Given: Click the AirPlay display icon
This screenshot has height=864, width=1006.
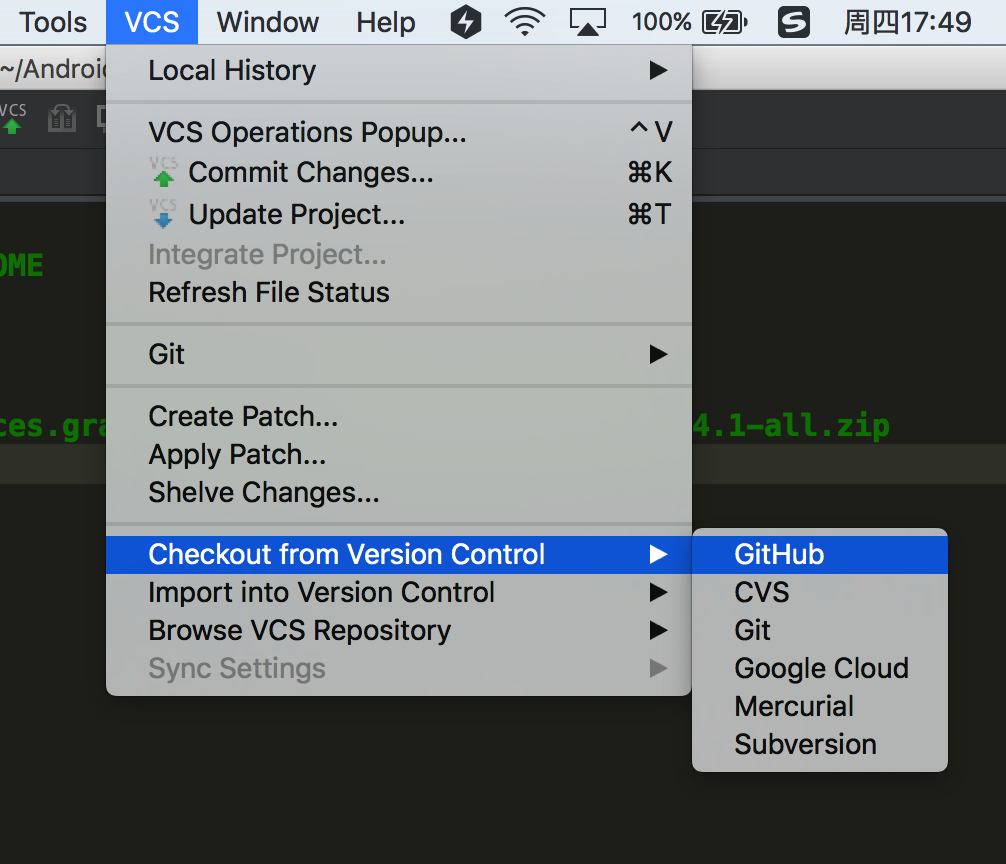Looking at the screenshot, I should click(587, 22).
